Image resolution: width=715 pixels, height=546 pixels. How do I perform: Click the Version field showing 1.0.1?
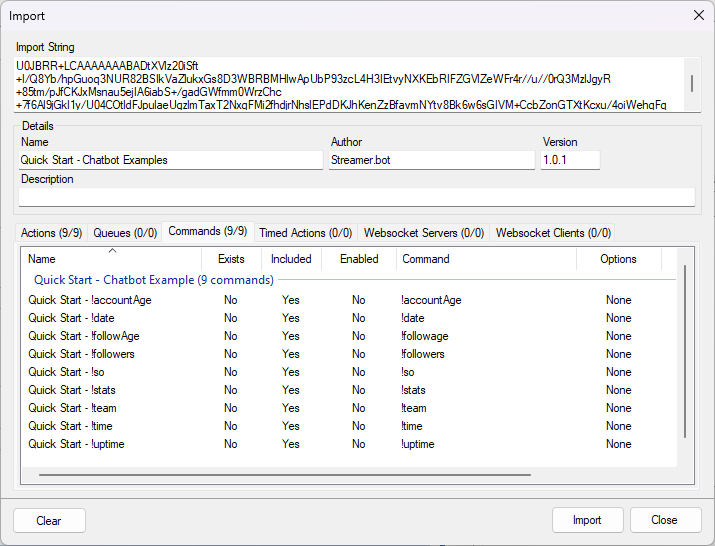(569, 160)
